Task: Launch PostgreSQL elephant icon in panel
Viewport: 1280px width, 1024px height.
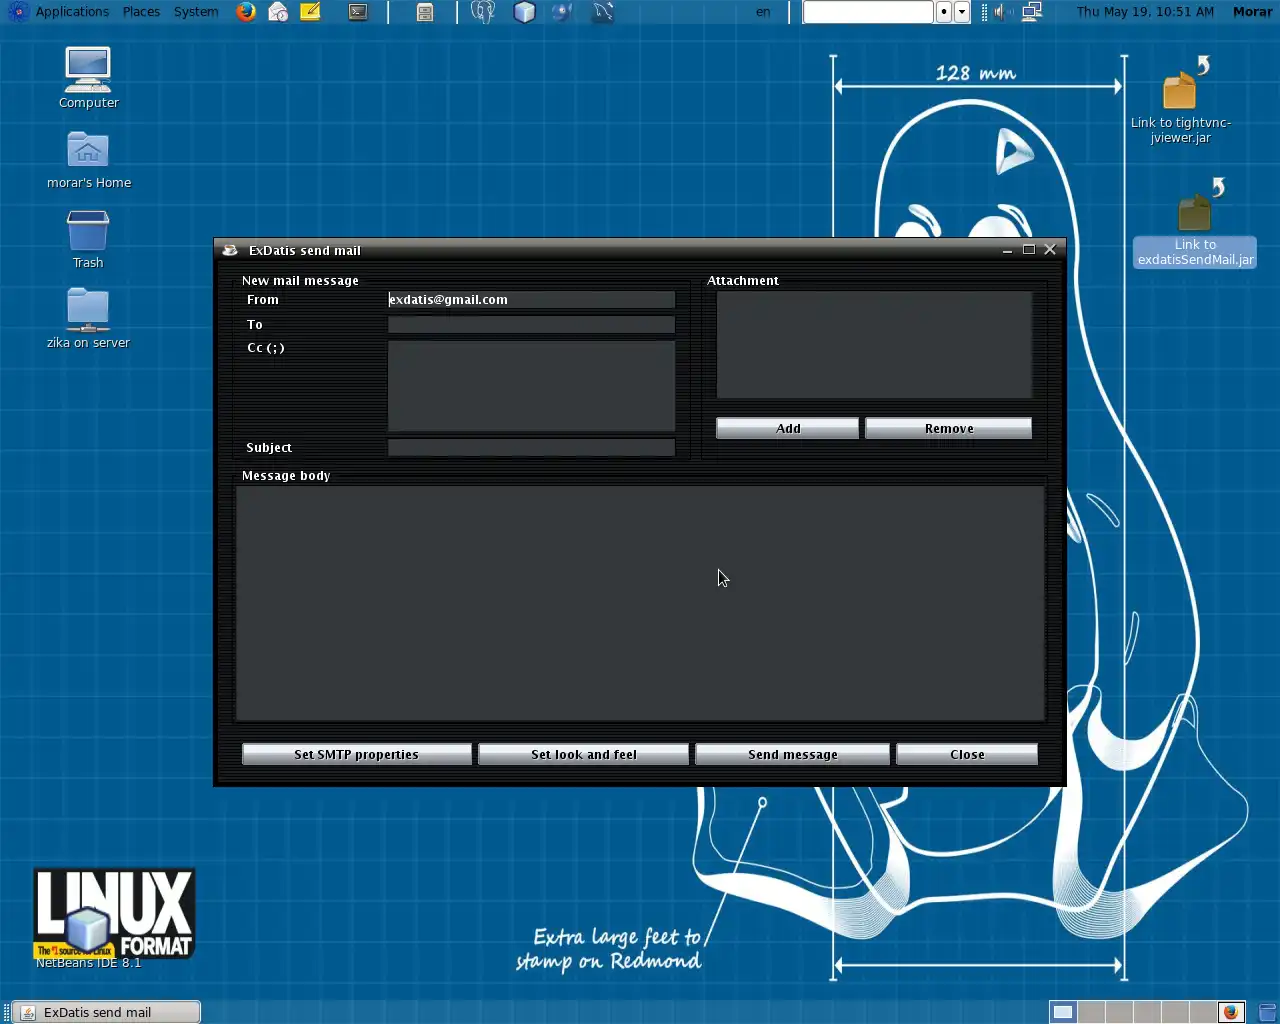Action: coord(483,12)
